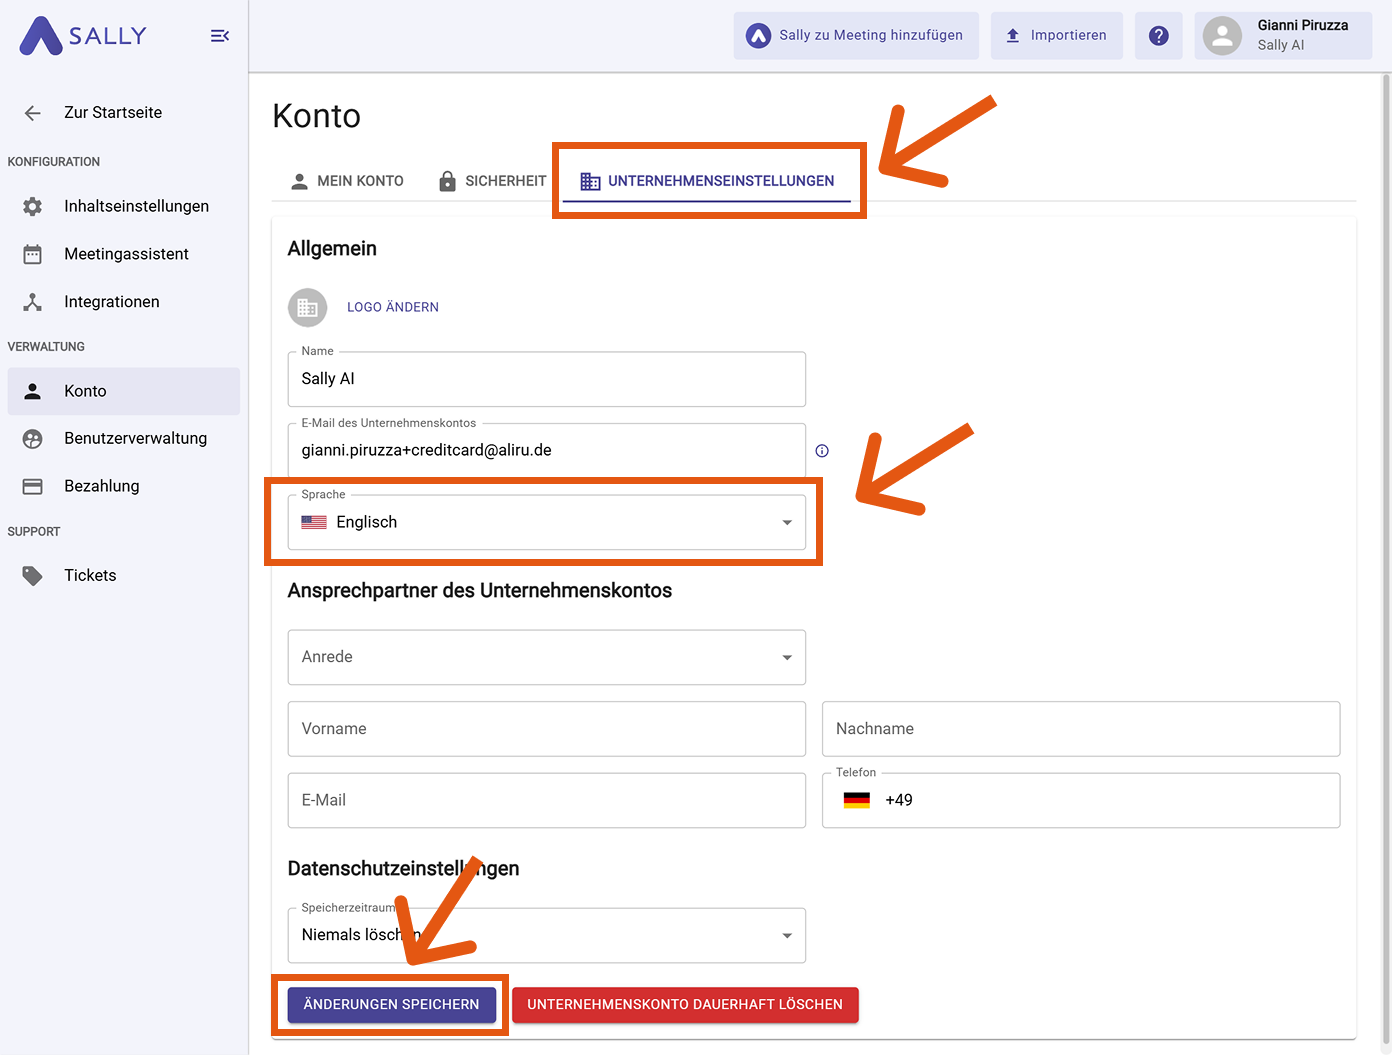Click into the Nachname field

click(1081, 729)
